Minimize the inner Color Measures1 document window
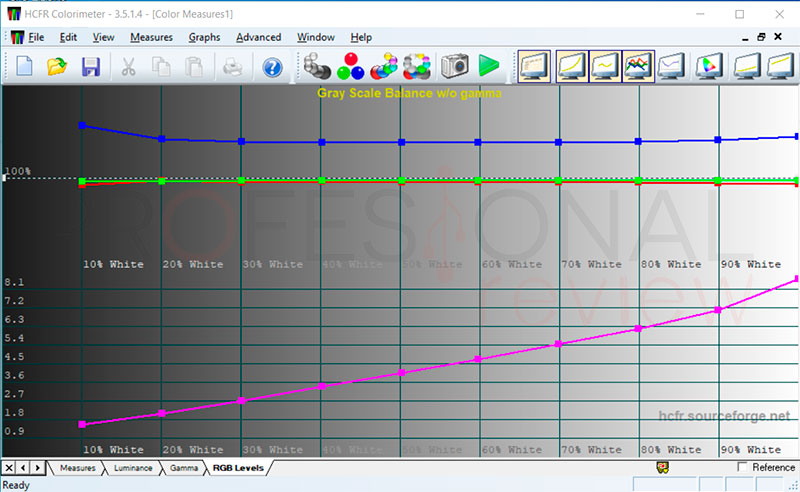Viewport: 800px width, 492px height. point(745,37)
